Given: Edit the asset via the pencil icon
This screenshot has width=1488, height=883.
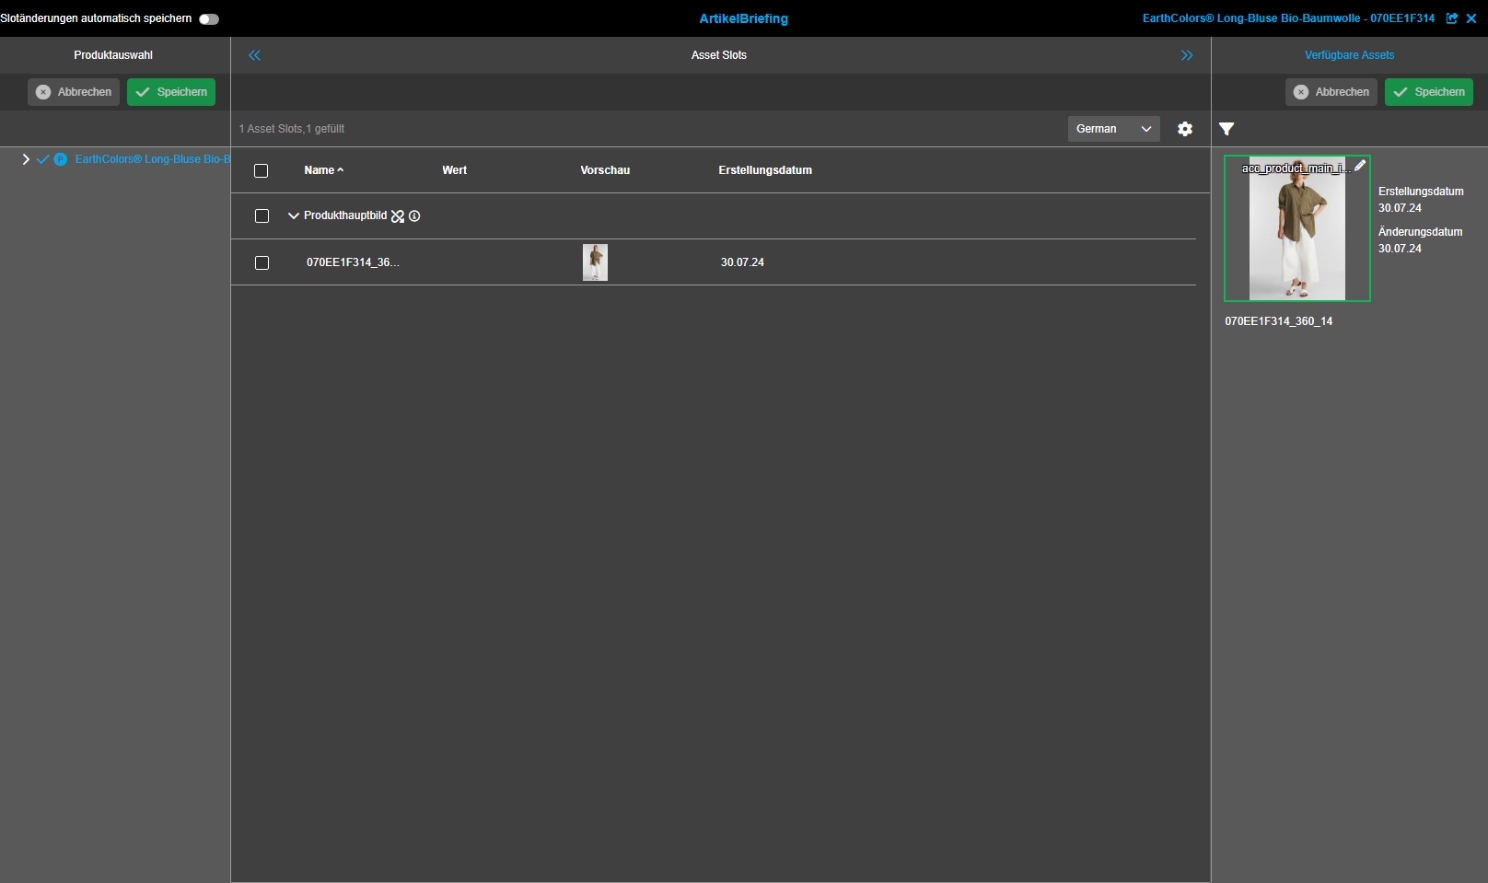Looking at the screenshot, I should click(x=1360, y=166).
